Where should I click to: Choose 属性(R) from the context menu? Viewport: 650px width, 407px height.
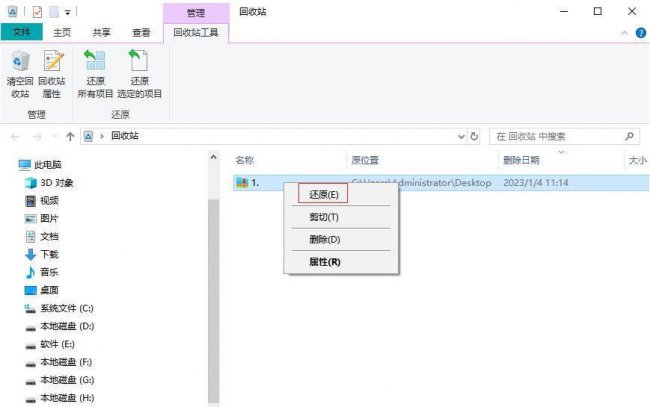(x=325, y=262)
